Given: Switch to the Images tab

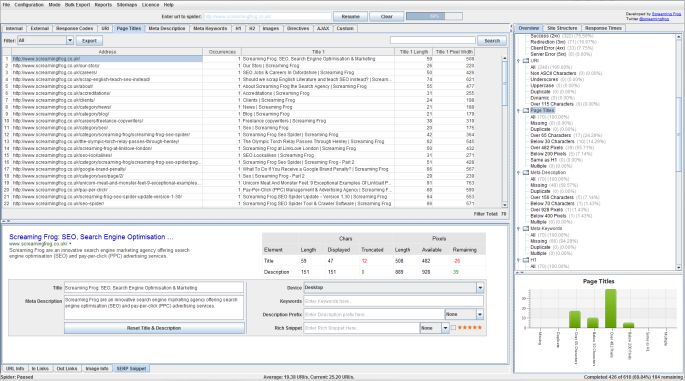Looking at the screenshot, I should pos(270,28).
